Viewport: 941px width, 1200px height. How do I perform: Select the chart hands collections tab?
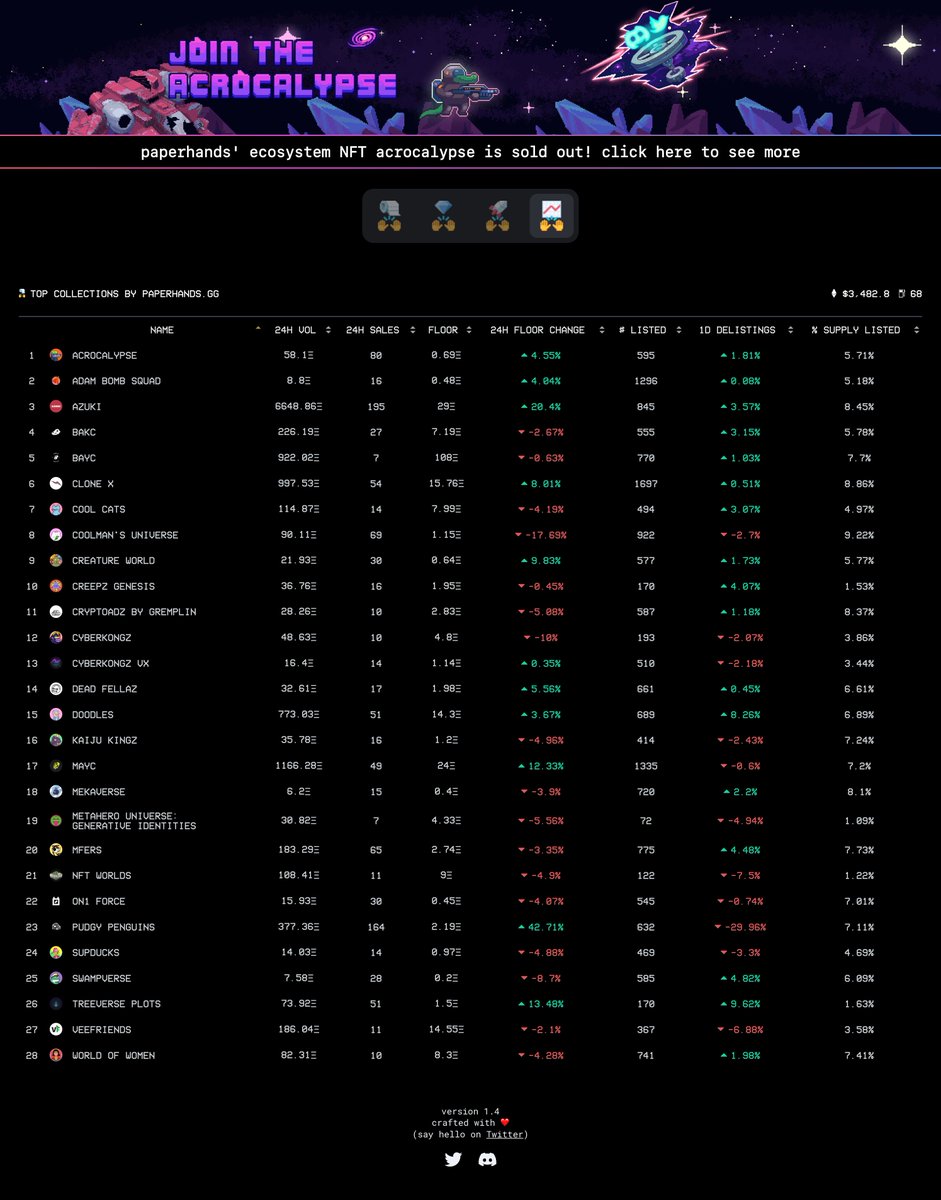tap(552, 215)
